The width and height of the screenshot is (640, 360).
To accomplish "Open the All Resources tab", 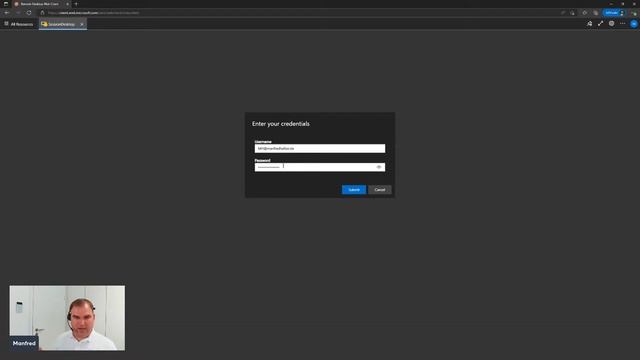I will click(x=19, y=24).
